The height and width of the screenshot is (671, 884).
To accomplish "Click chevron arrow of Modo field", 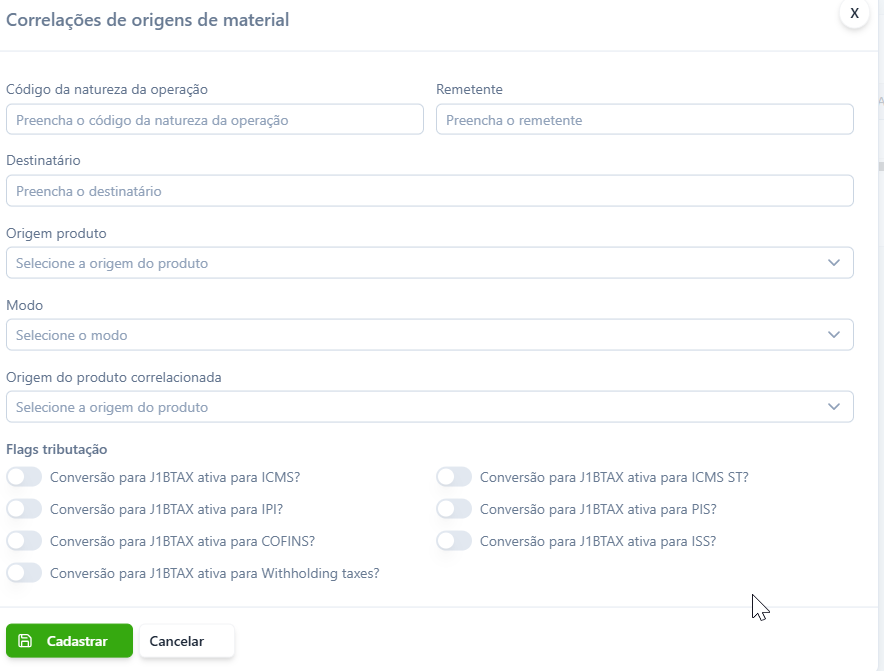I will [x=834, y=335].
